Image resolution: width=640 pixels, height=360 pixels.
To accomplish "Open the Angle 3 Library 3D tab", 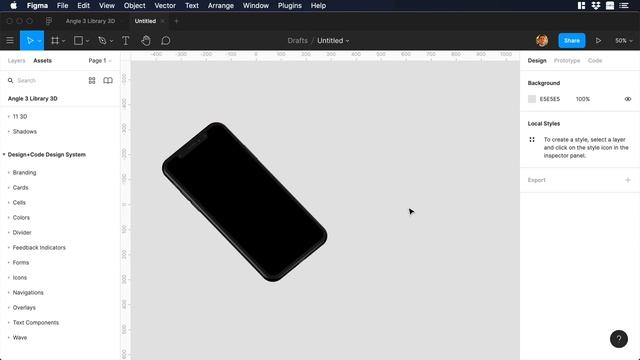I will coord(90,21).
